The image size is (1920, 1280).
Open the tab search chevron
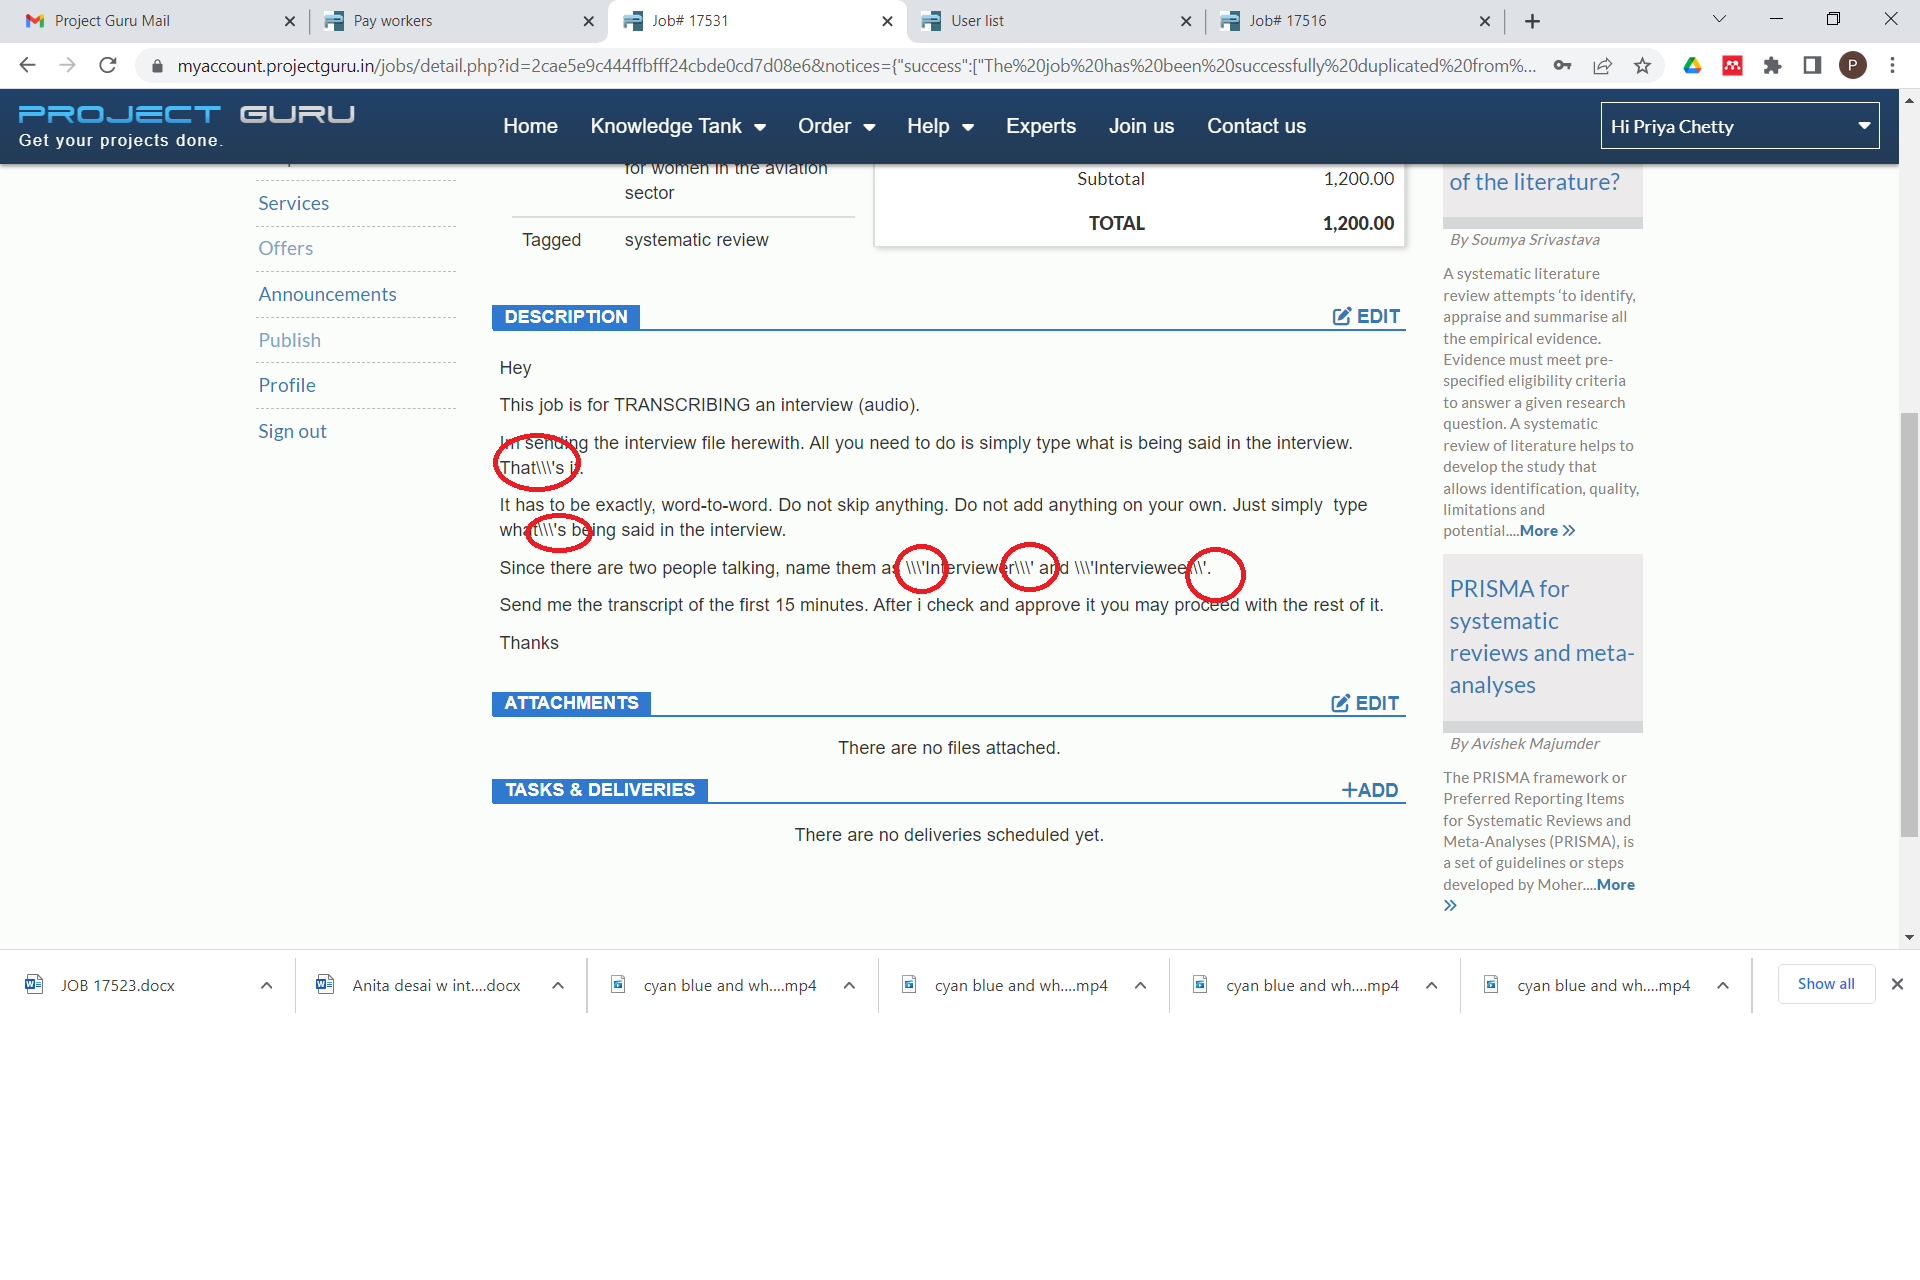1719,20
